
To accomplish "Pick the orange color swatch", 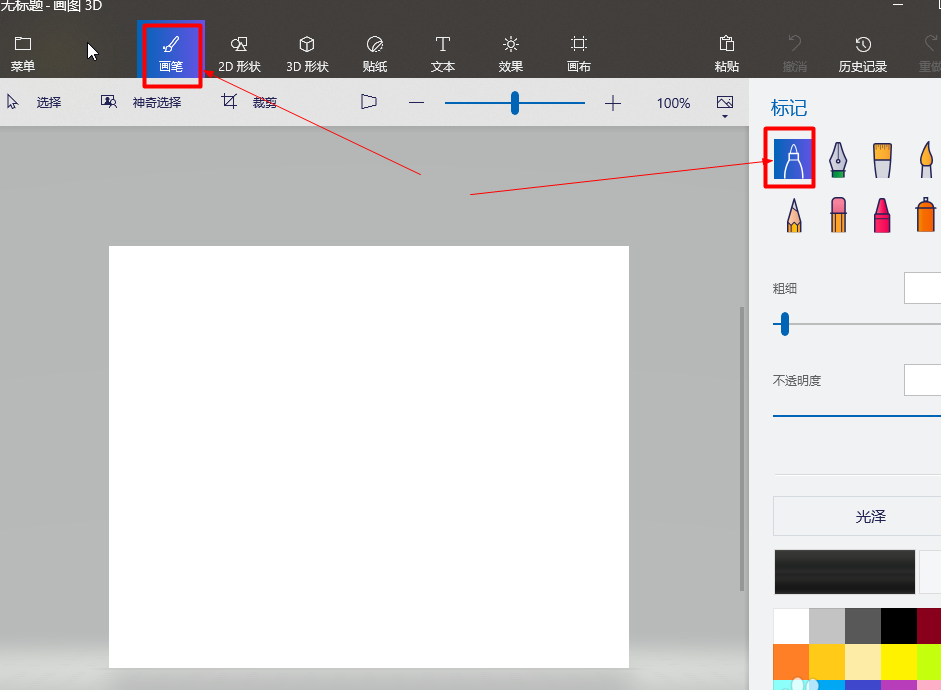I will click(791, 662).
